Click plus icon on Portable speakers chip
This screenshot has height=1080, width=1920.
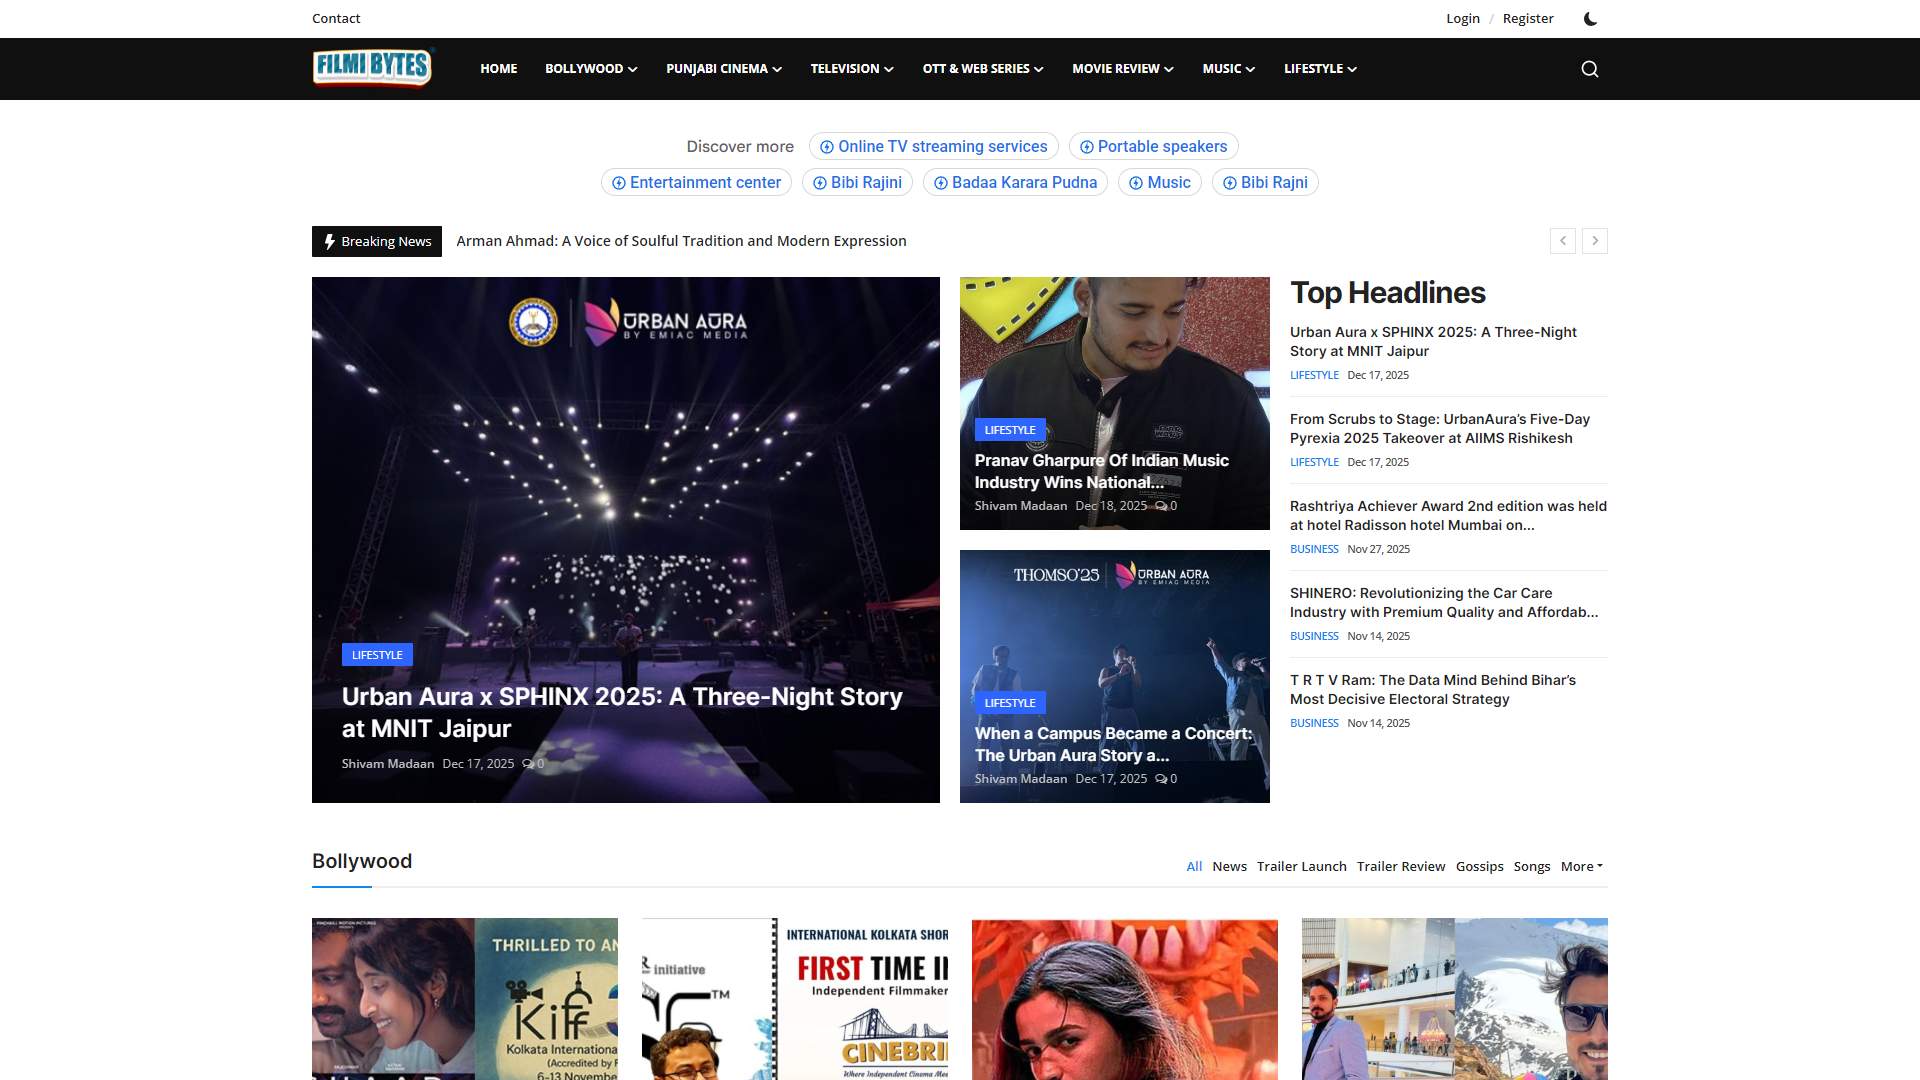coord(1086,147)
